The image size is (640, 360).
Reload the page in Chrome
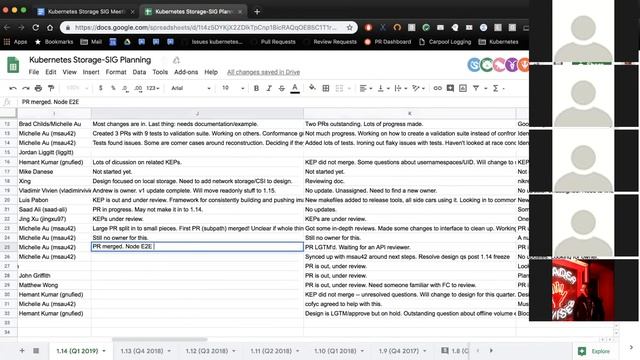(36, 27)
